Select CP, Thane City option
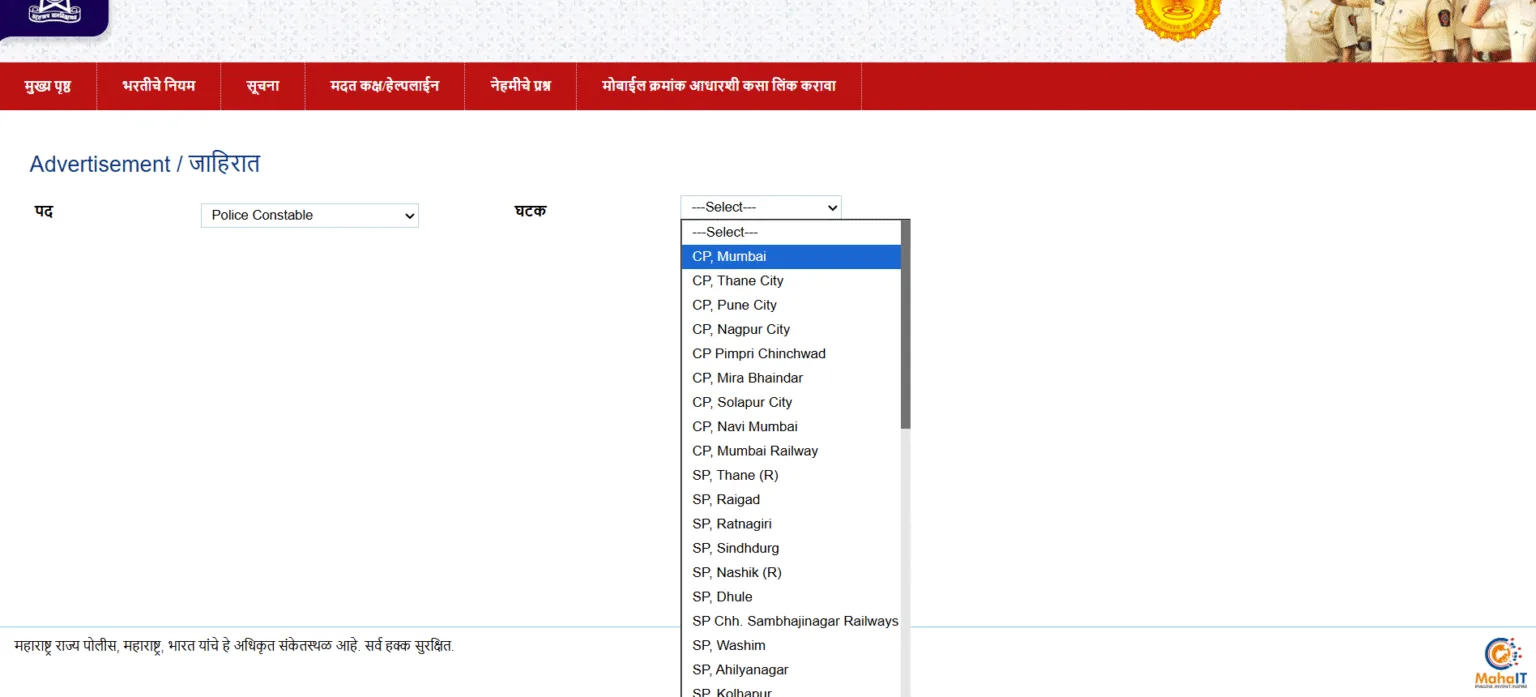 tap(790, 281)
